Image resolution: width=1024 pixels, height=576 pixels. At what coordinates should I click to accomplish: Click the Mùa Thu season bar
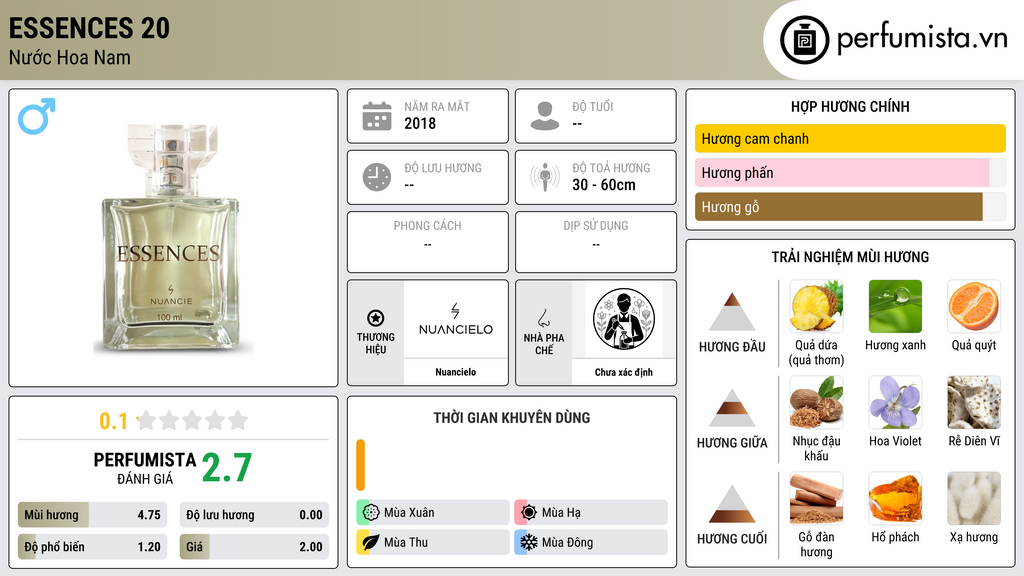coord(433,542)
